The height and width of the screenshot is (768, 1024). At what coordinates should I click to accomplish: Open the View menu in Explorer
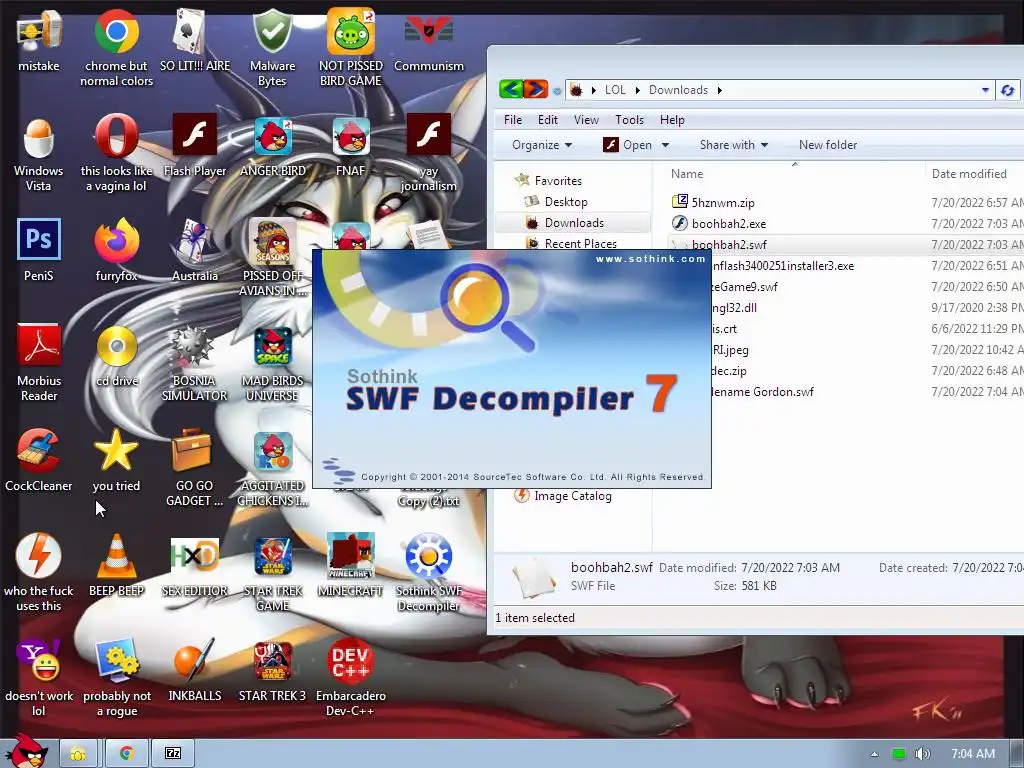tap(586, 120)
